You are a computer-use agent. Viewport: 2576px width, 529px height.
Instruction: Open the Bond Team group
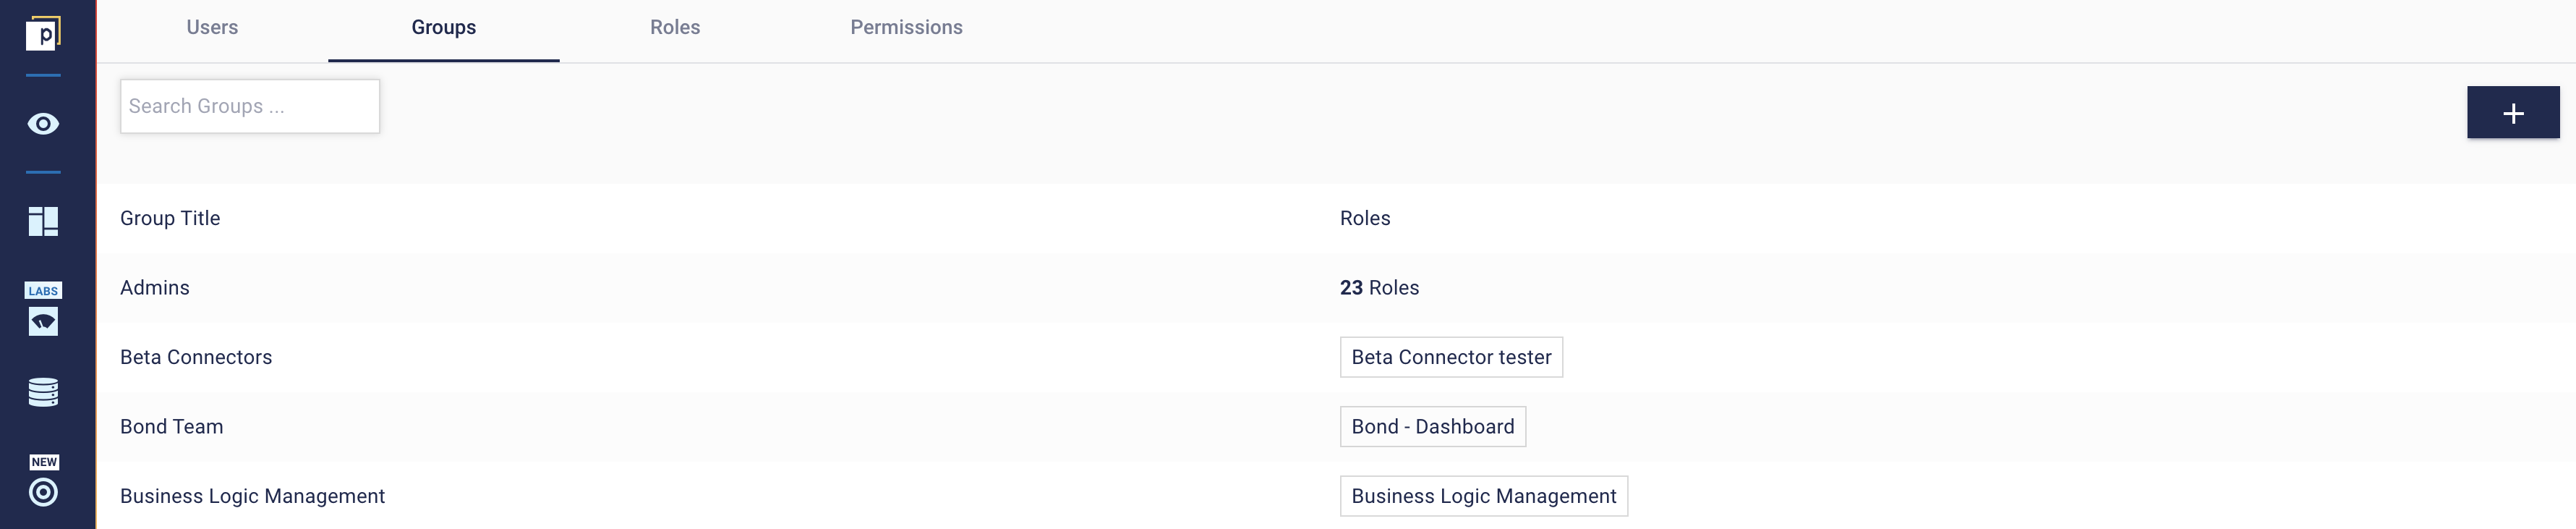coord(171,427)
